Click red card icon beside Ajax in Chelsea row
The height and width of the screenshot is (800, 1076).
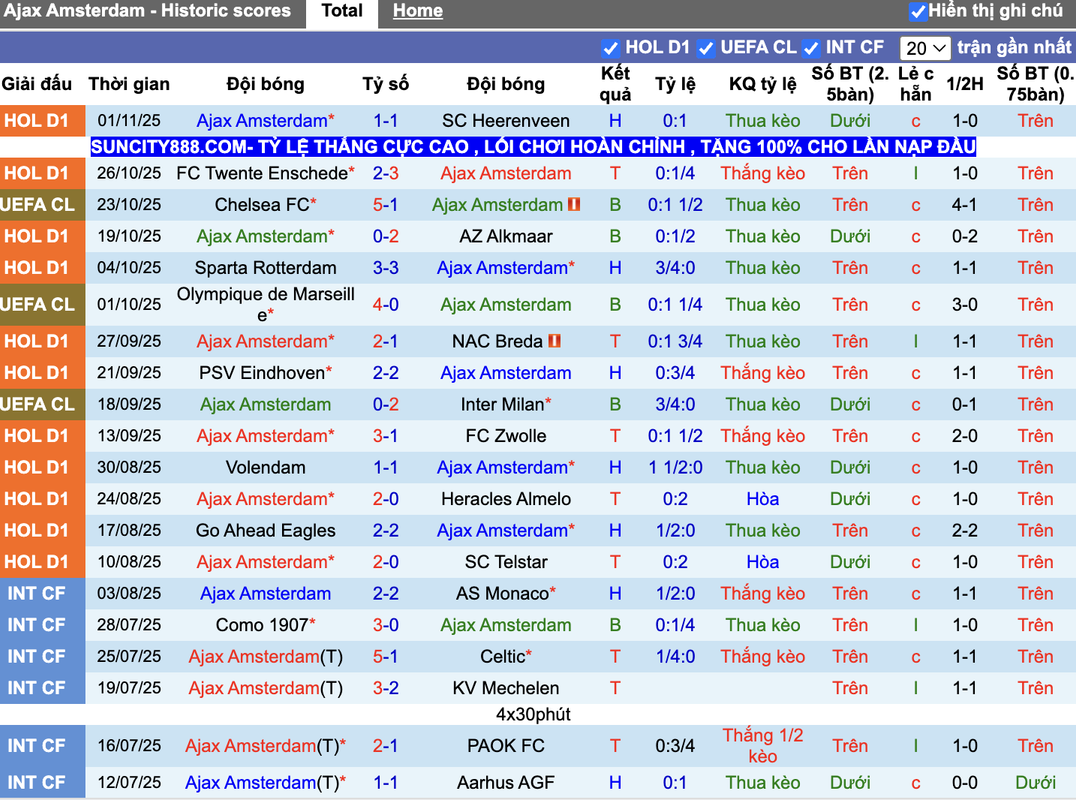tap(574, 204)
